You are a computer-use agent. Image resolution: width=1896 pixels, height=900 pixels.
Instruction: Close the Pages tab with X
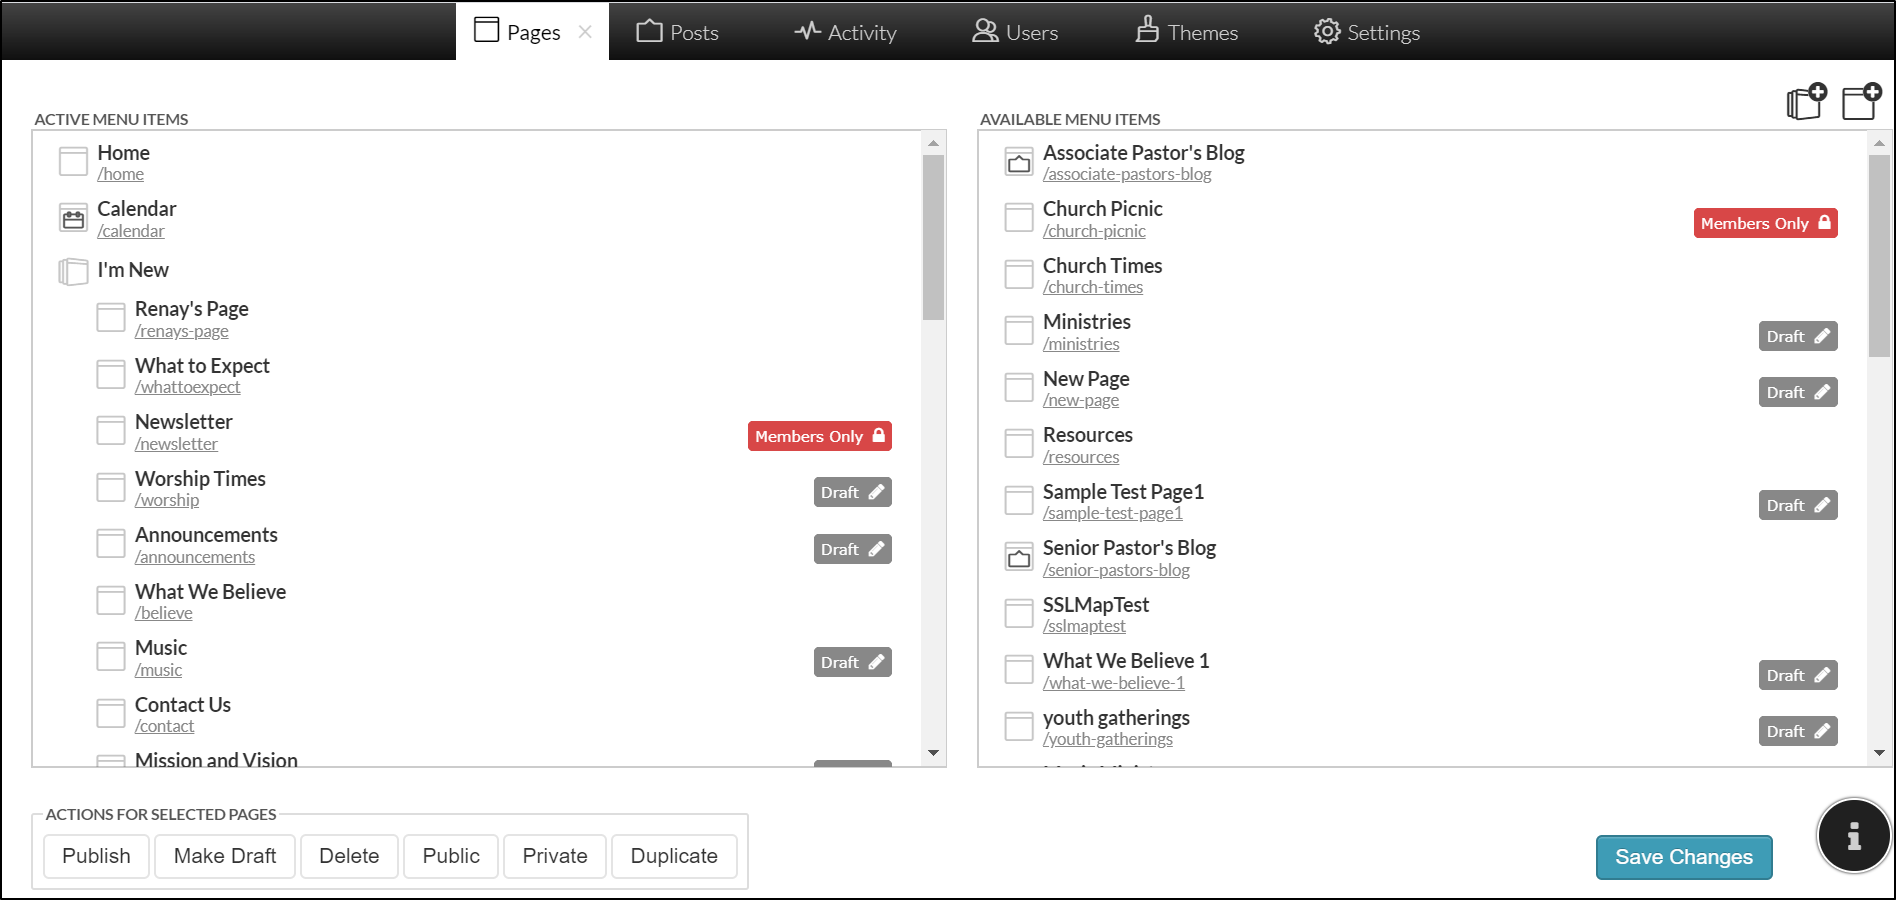585,32
